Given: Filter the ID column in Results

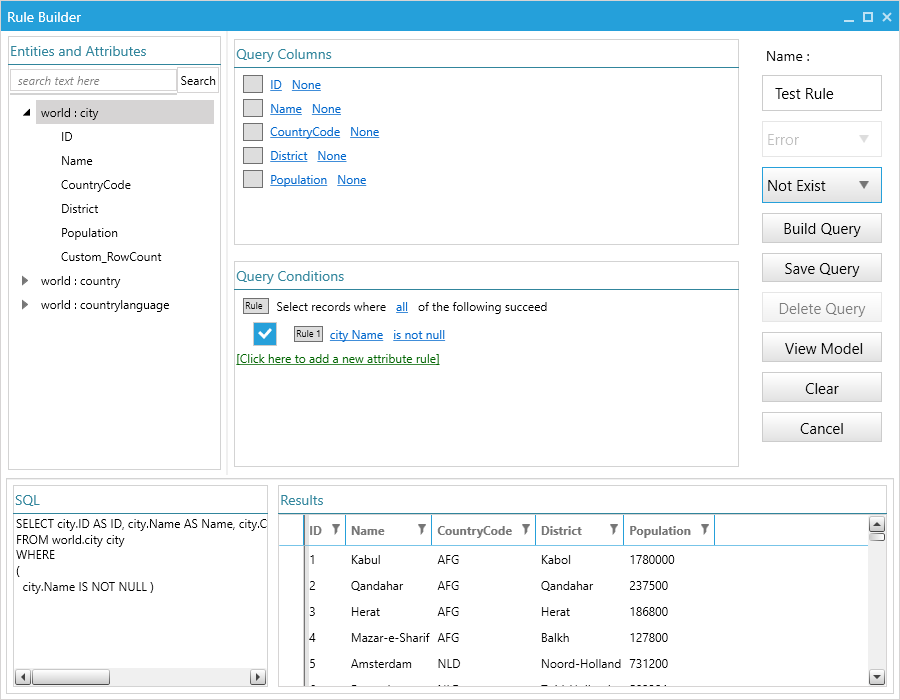Looking at the screenshot, I should coord(336,529).
